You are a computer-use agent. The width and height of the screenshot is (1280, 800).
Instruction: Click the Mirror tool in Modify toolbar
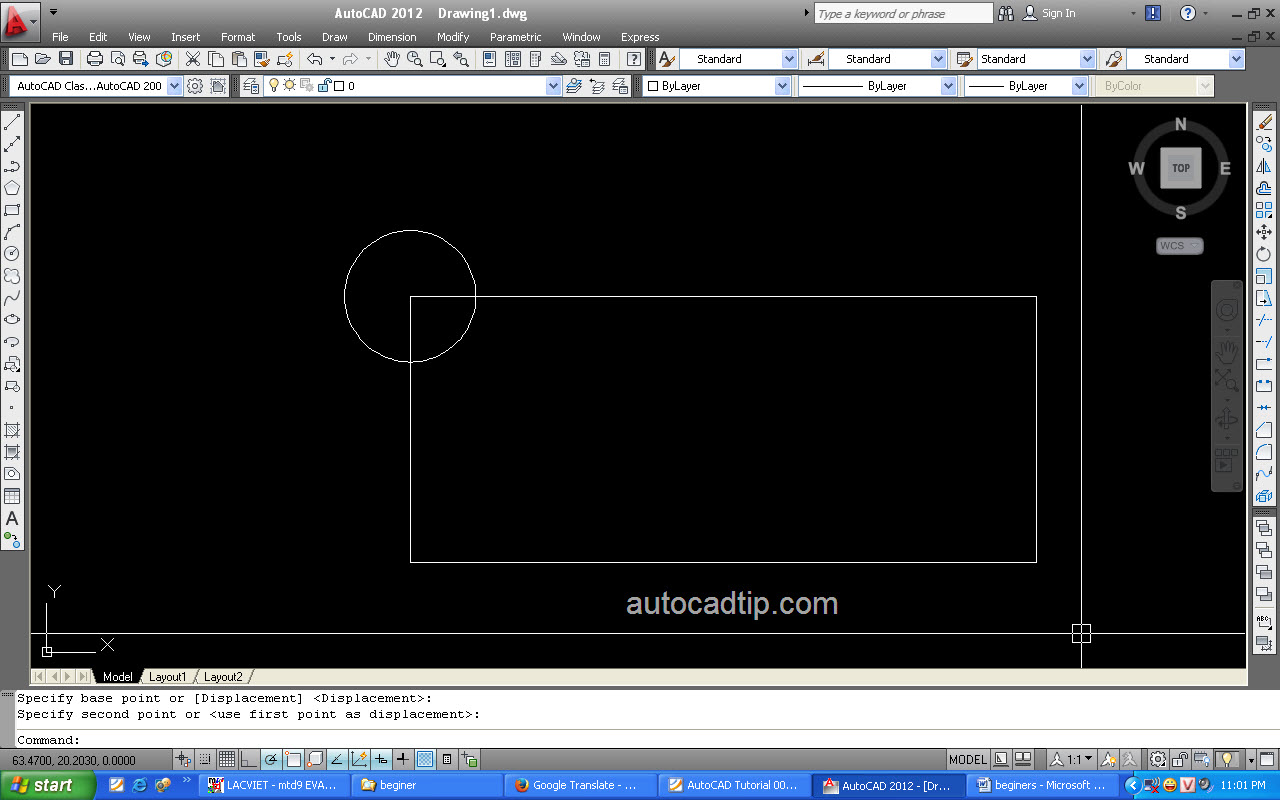click(x=1264, y=166)
